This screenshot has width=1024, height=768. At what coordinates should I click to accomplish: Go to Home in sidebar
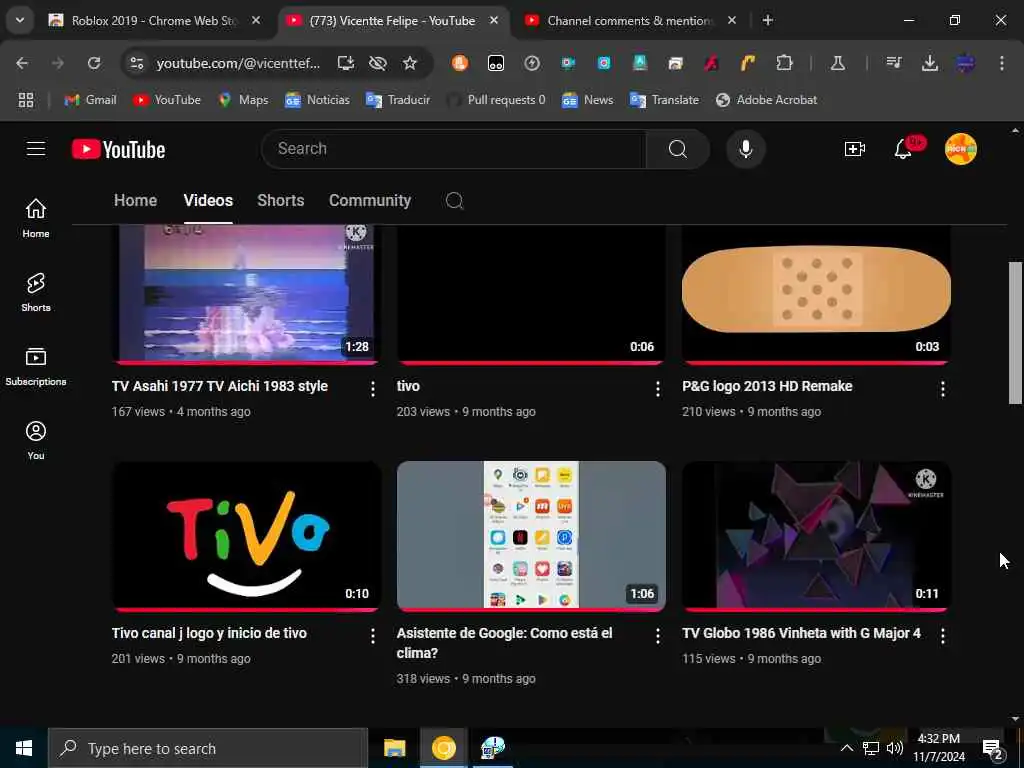click(x=36, y=218)
